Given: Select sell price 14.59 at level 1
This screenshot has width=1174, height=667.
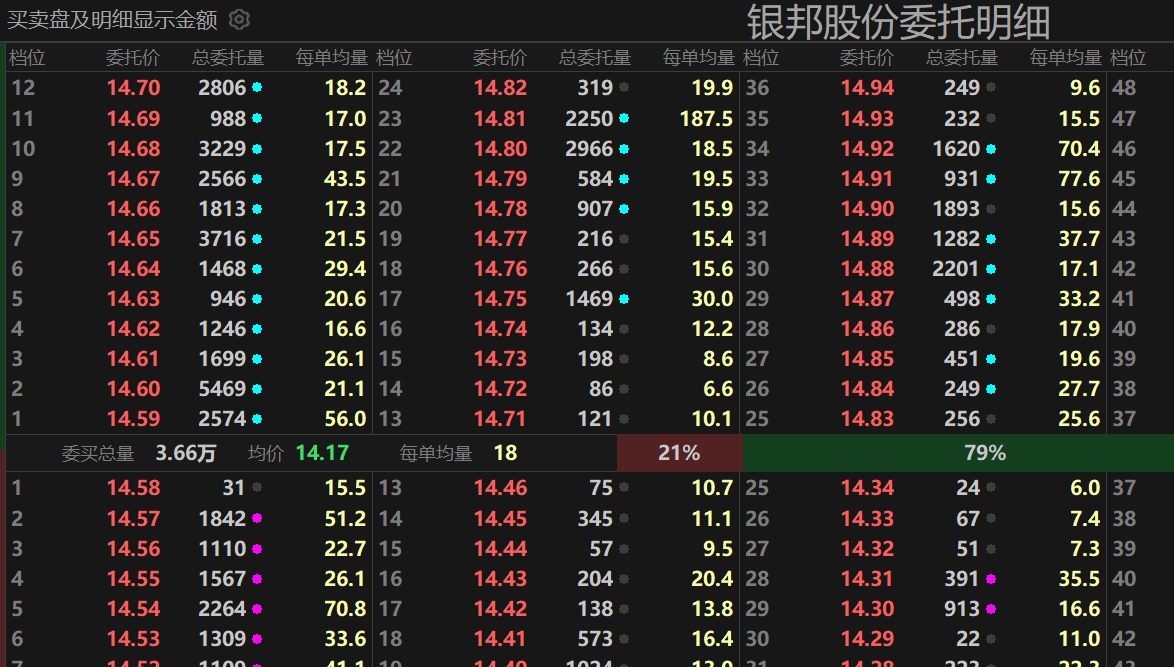Looking at the screenshot, I should point(133,418).
